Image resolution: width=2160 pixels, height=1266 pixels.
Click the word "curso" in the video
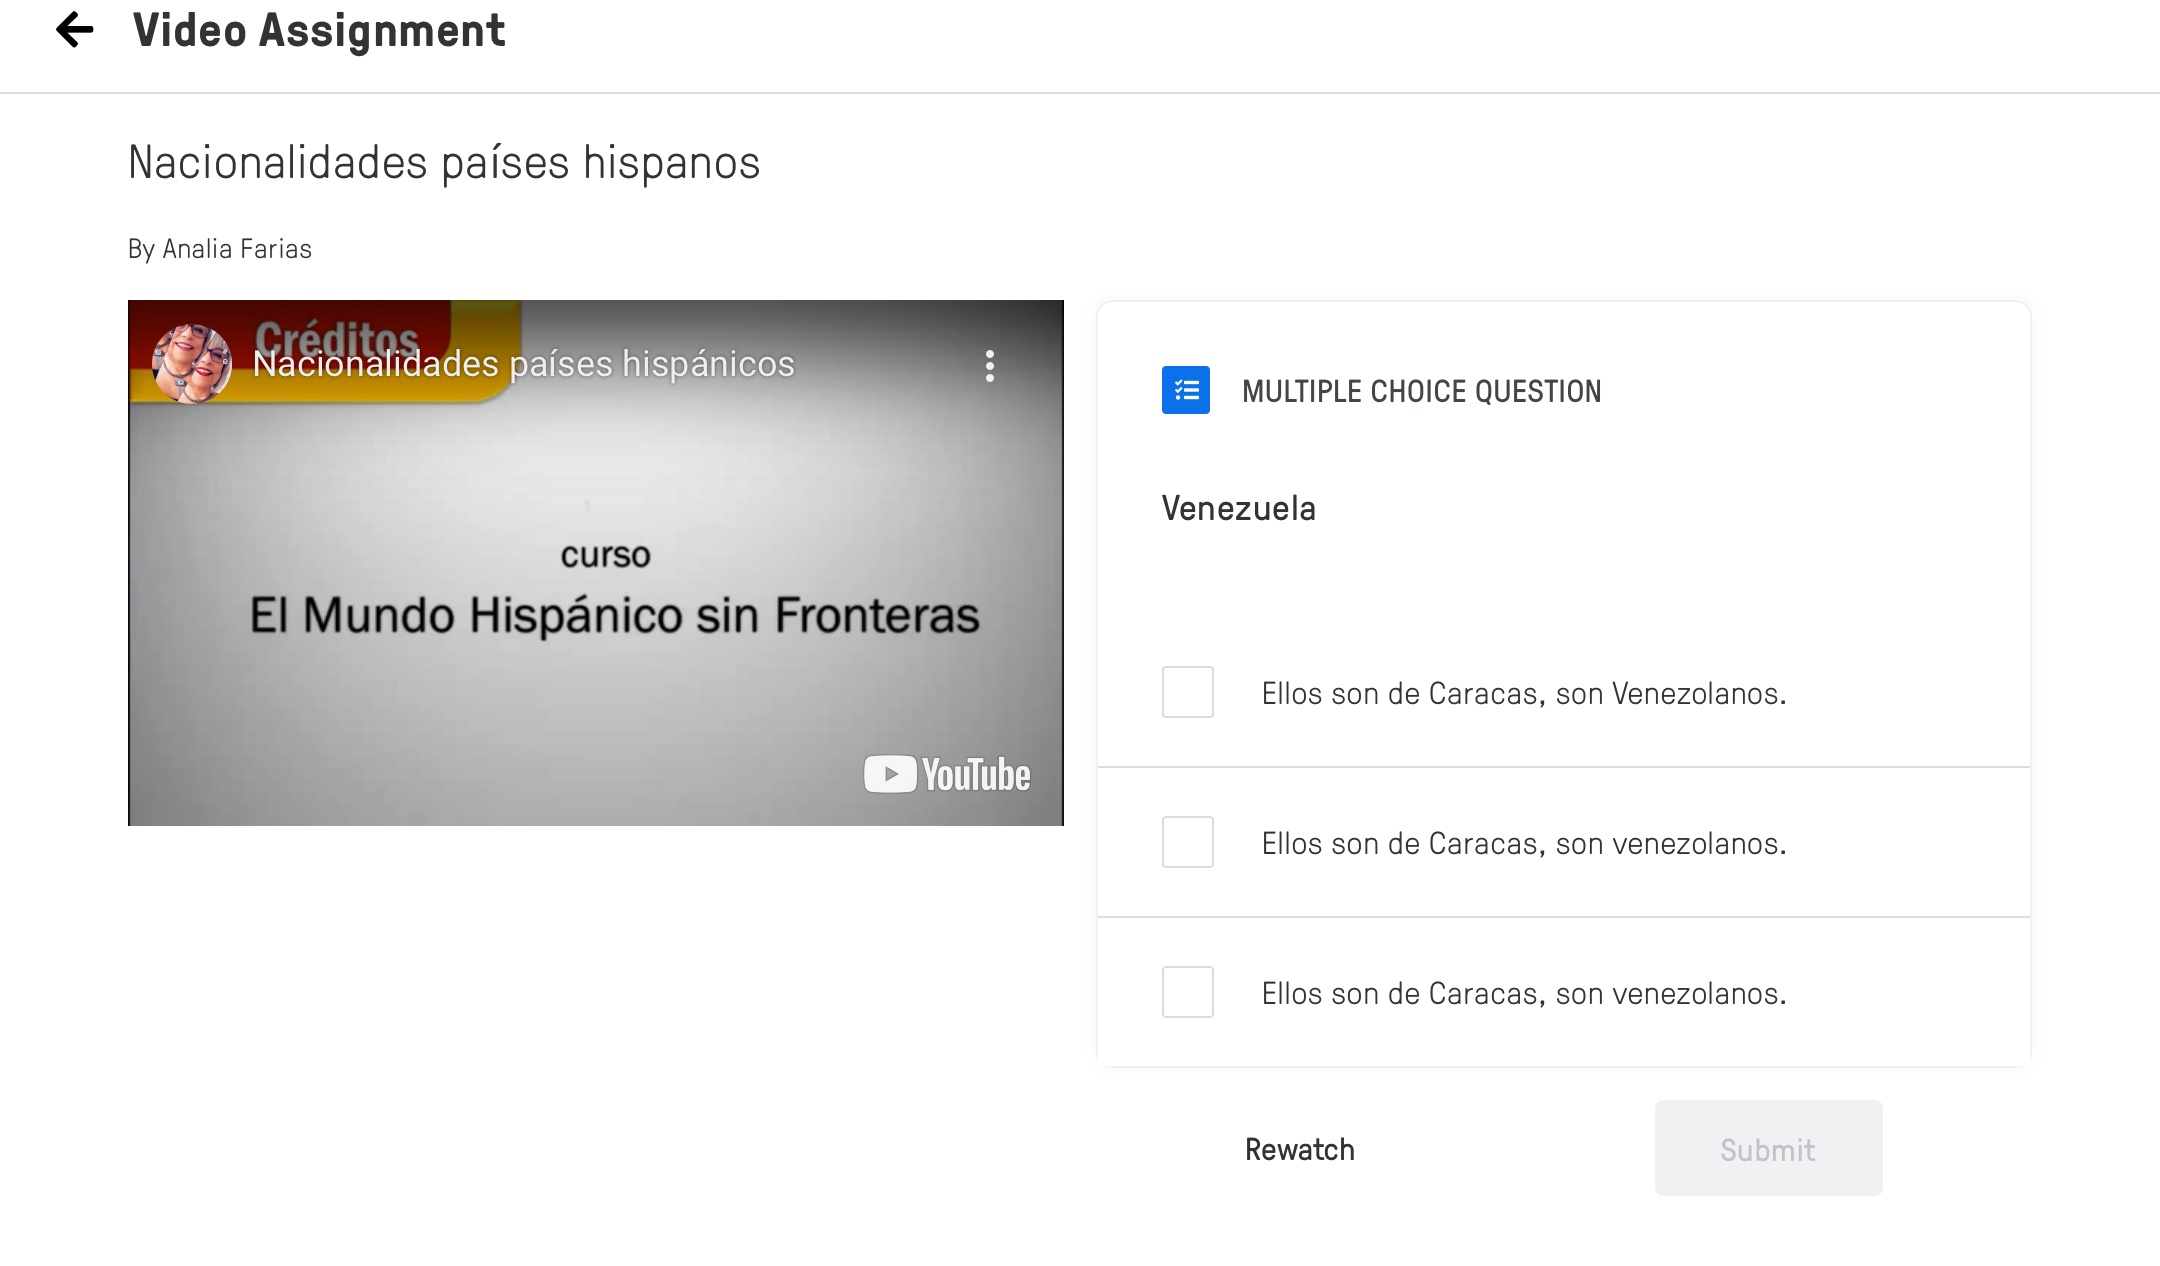pyautogui.click(x=605, y=555)
